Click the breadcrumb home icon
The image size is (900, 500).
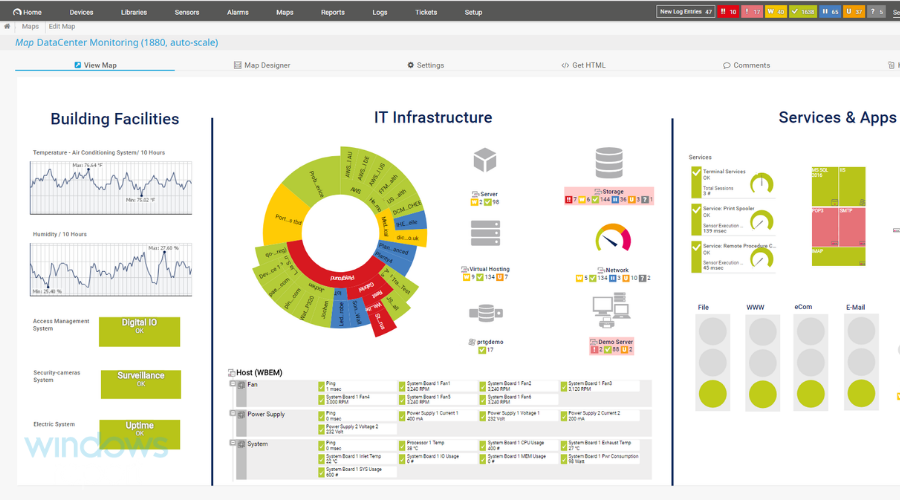pyautogui.click(x=8, y=26)
